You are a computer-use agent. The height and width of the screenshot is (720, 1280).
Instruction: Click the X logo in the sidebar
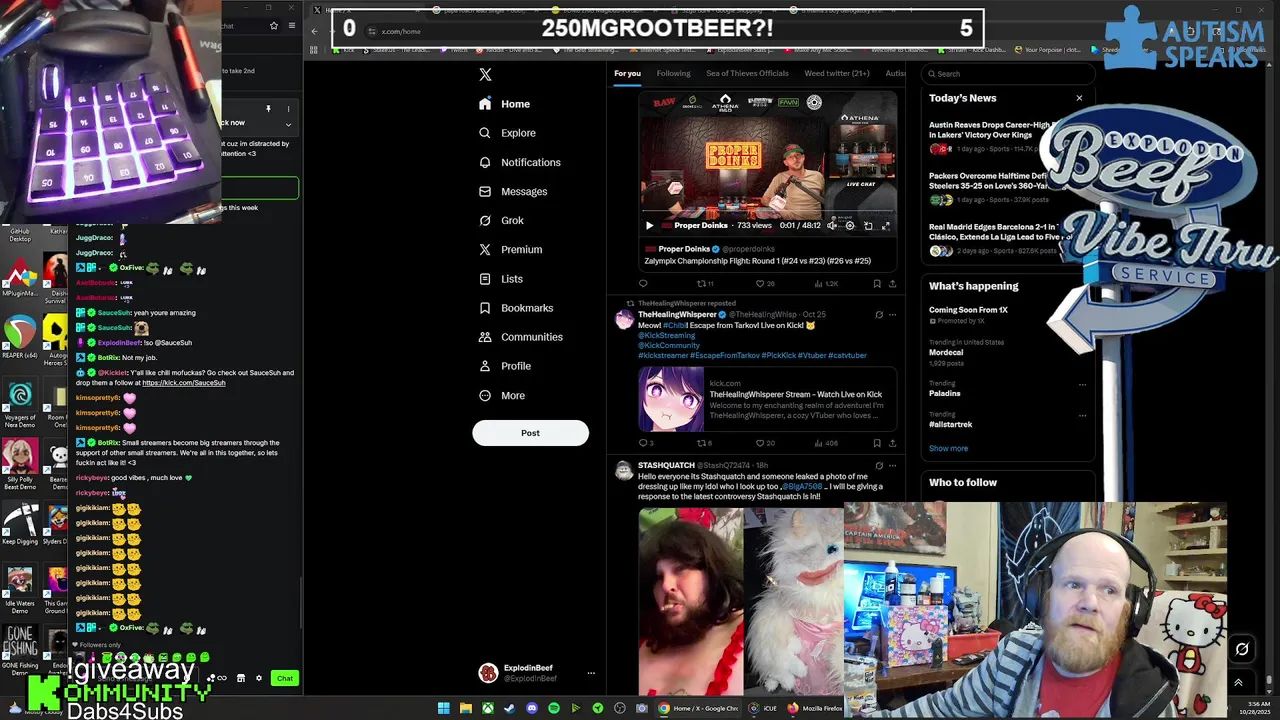485,74
